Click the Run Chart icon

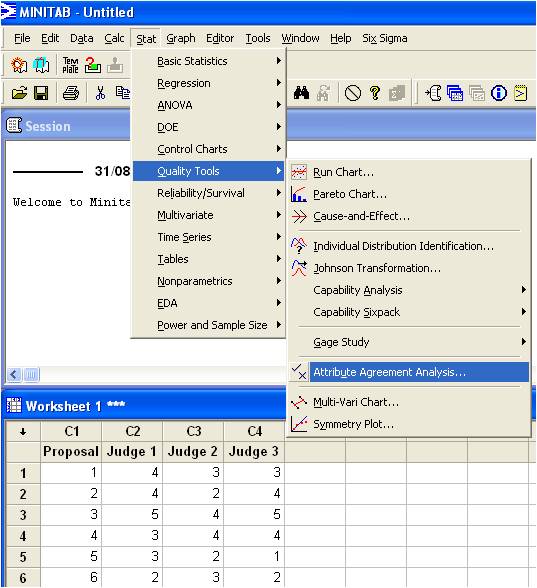pos(299,172)
